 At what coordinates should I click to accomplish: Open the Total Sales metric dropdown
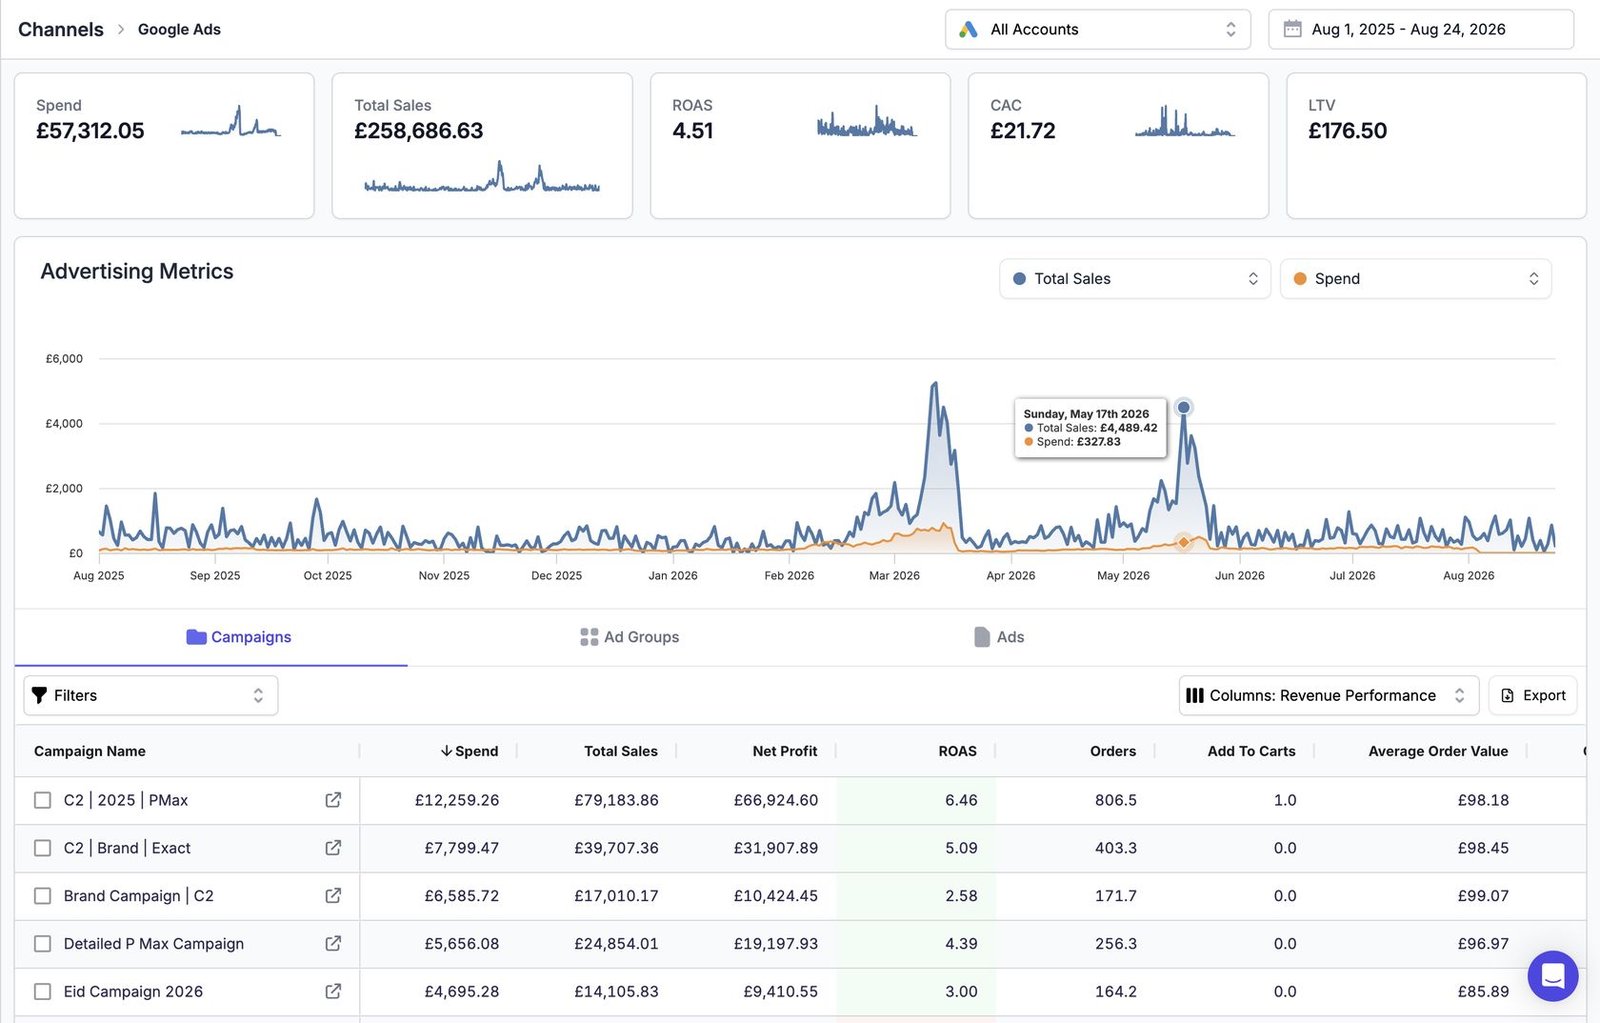click(x=1135, y=279)
